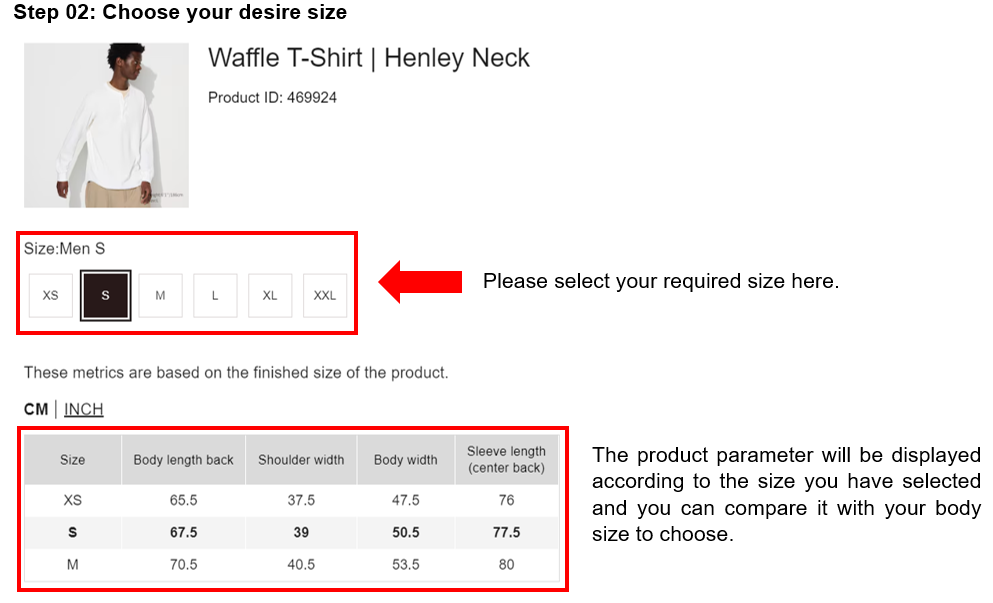Choose the XXL size button

pyautogui.click(x=325, y=296)
